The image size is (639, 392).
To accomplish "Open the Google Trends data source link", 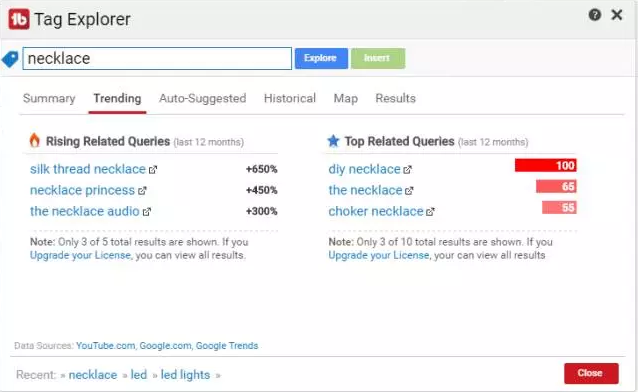I will 227,346.
